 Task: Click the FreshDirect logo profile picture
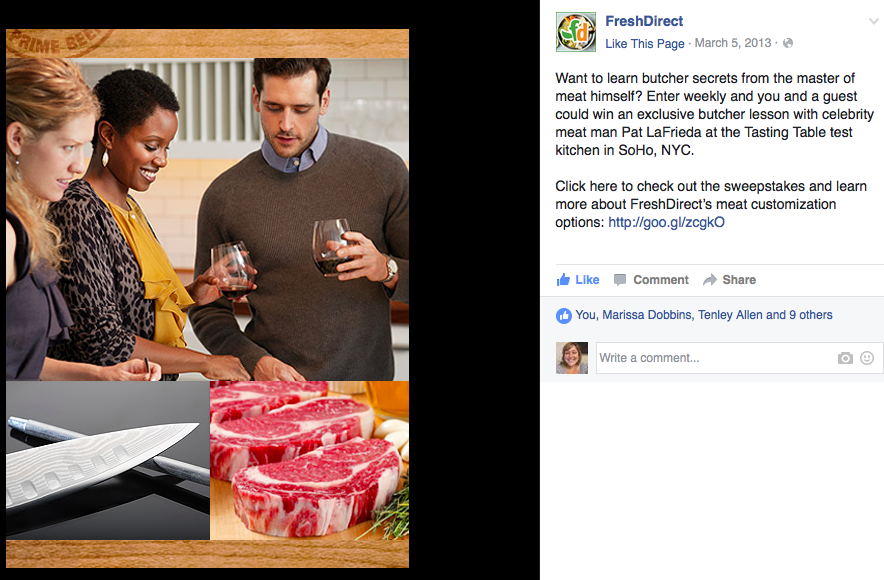pyautogui.click(x=576, y=32)
